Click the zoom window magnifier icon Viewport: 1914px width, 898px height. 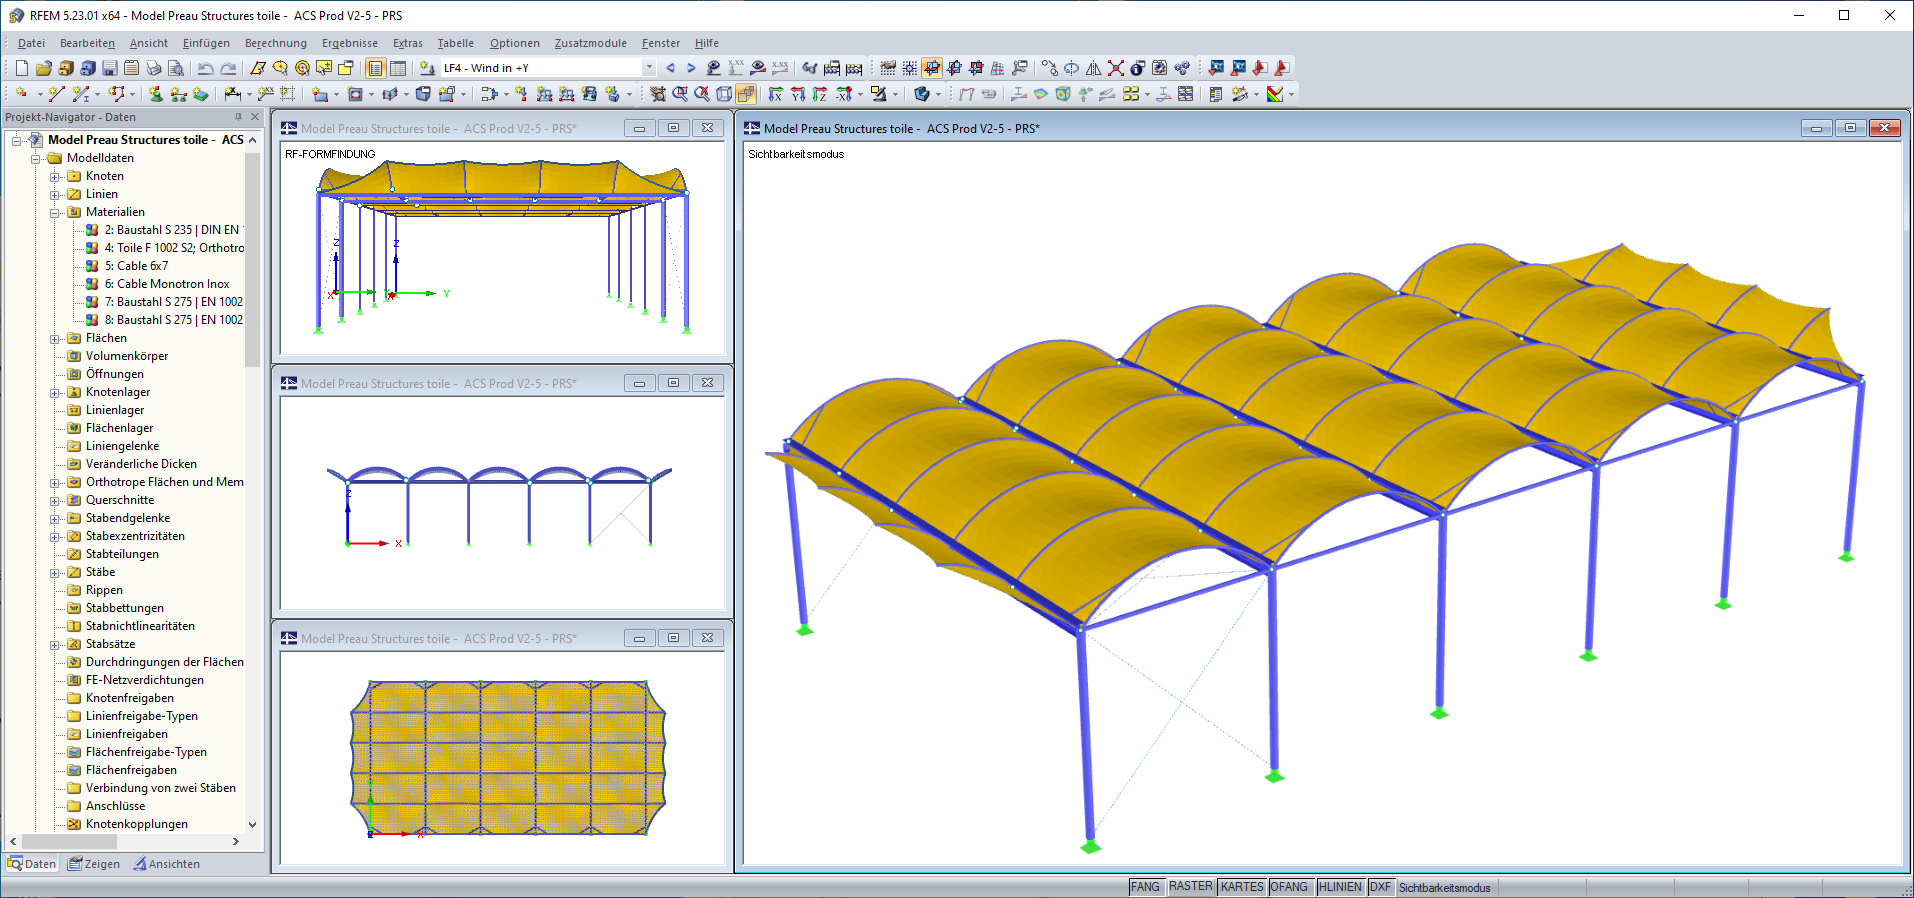point(680,94)
